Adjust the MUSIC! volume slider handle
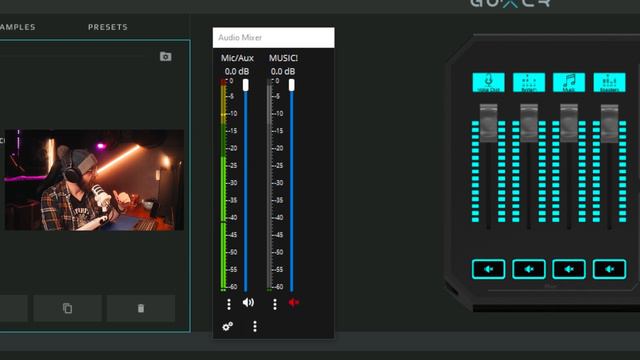 [291, 85]
